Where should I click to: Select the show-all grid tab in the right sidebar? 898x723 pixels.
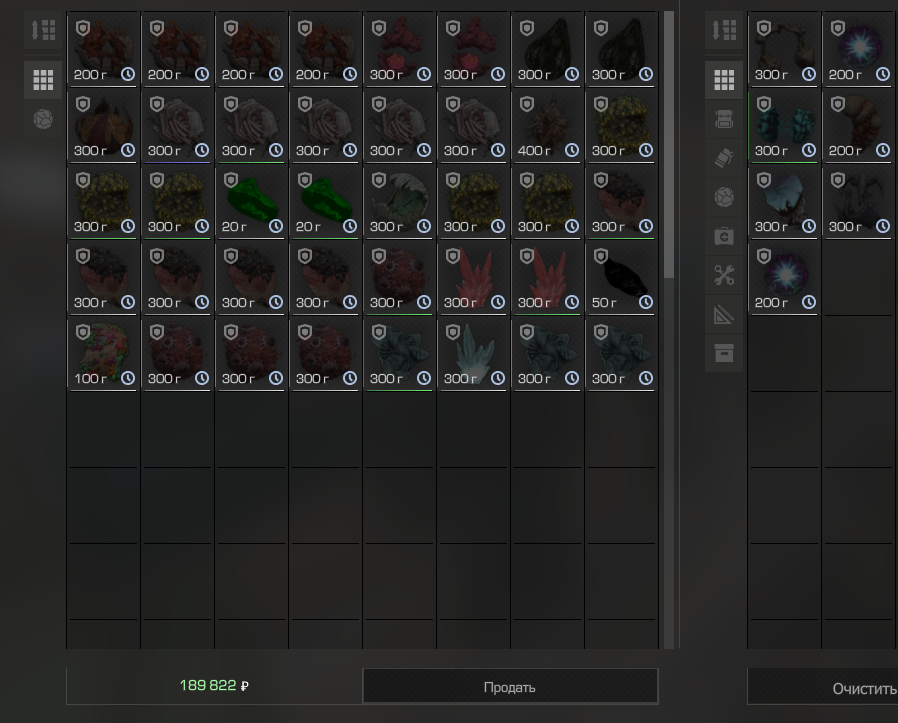(x=724, y=79)
